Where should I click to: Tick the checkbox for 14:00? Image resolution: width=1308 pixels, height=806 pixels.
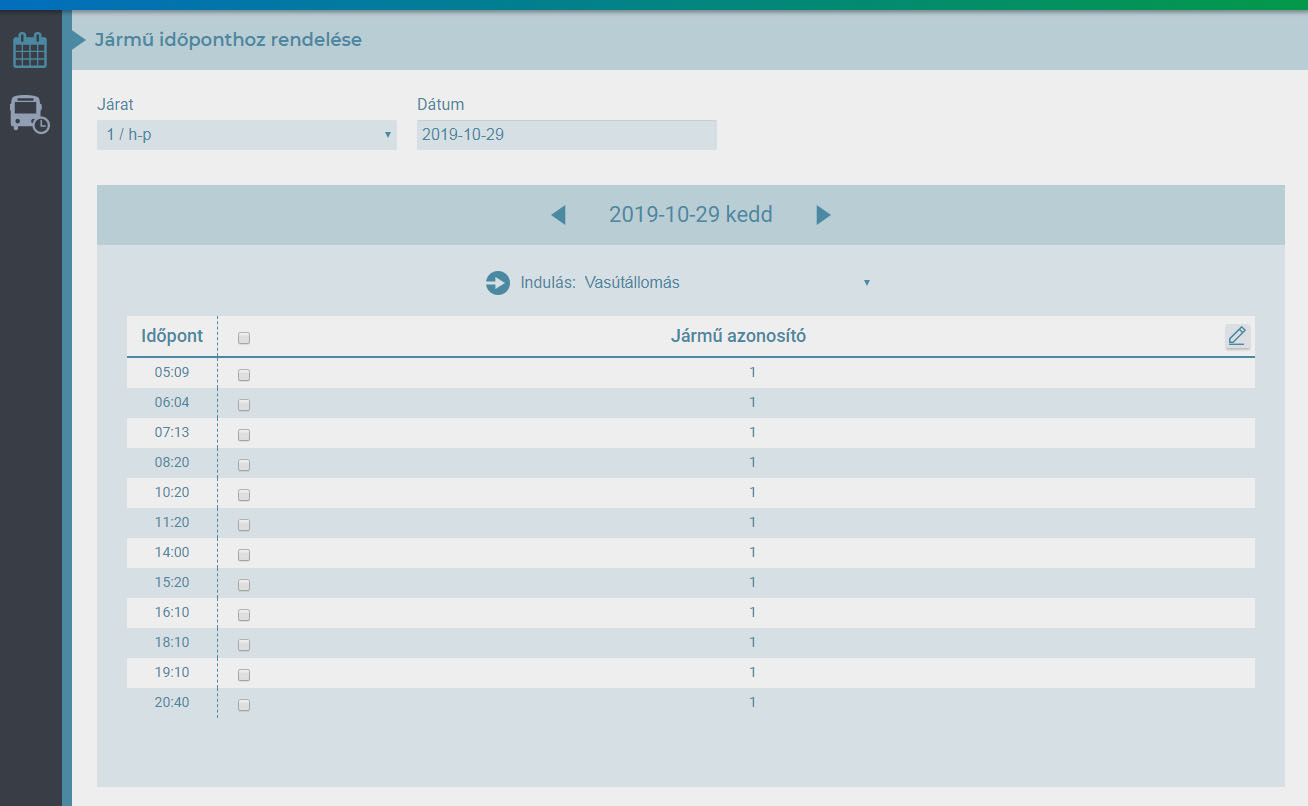click(244, 555)
